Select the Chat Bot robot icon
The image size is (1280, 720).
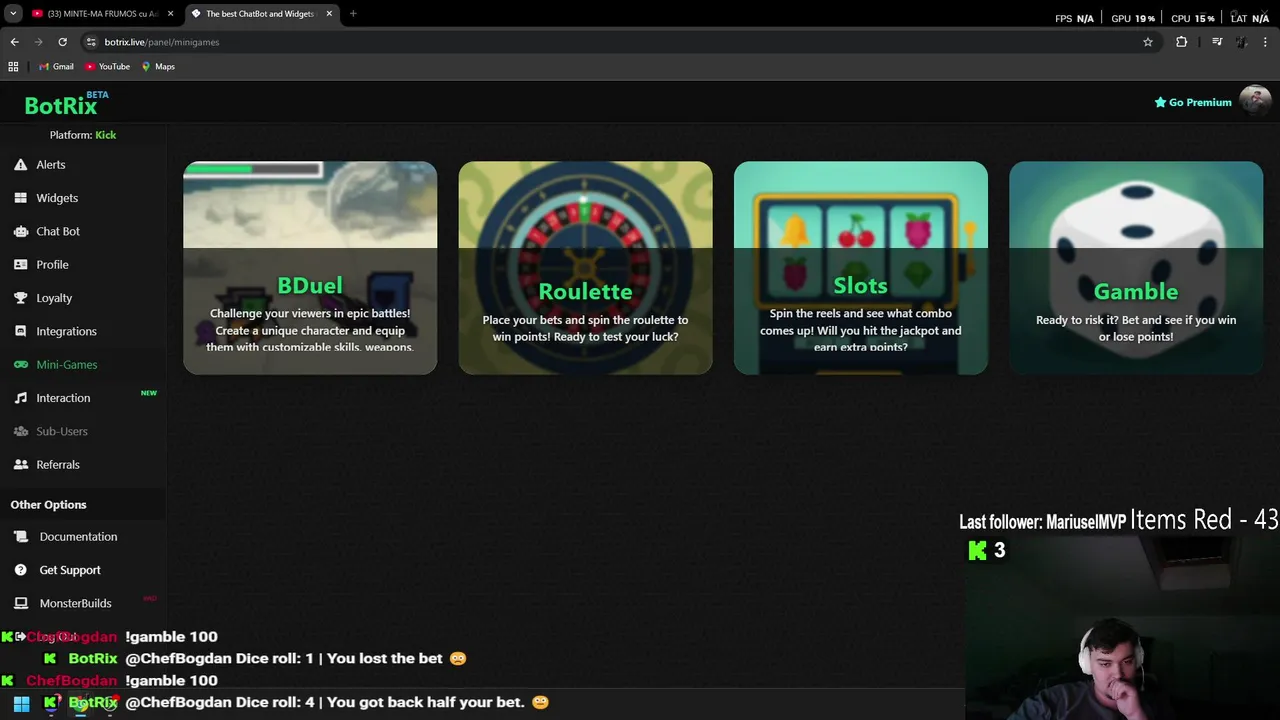point(20,231)
